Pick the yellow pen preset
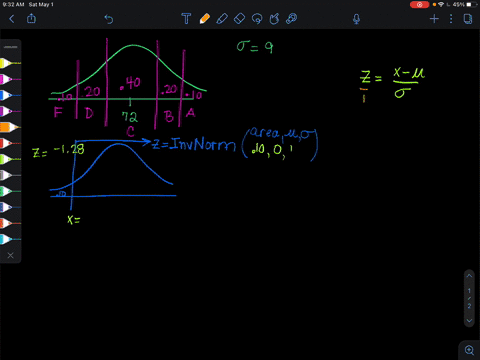 10,63
